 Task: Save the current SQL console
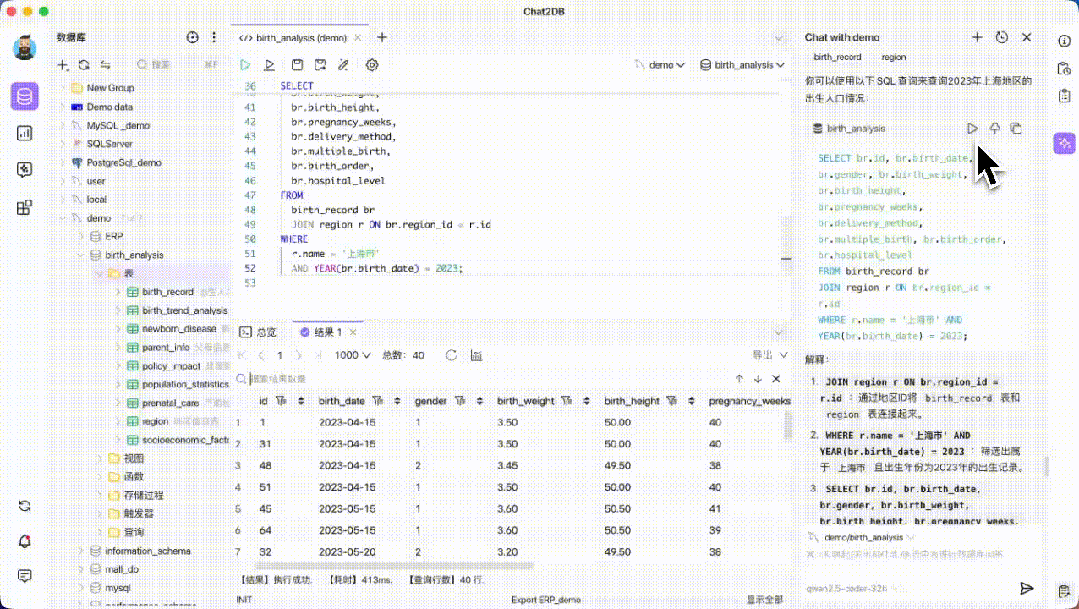297,65
